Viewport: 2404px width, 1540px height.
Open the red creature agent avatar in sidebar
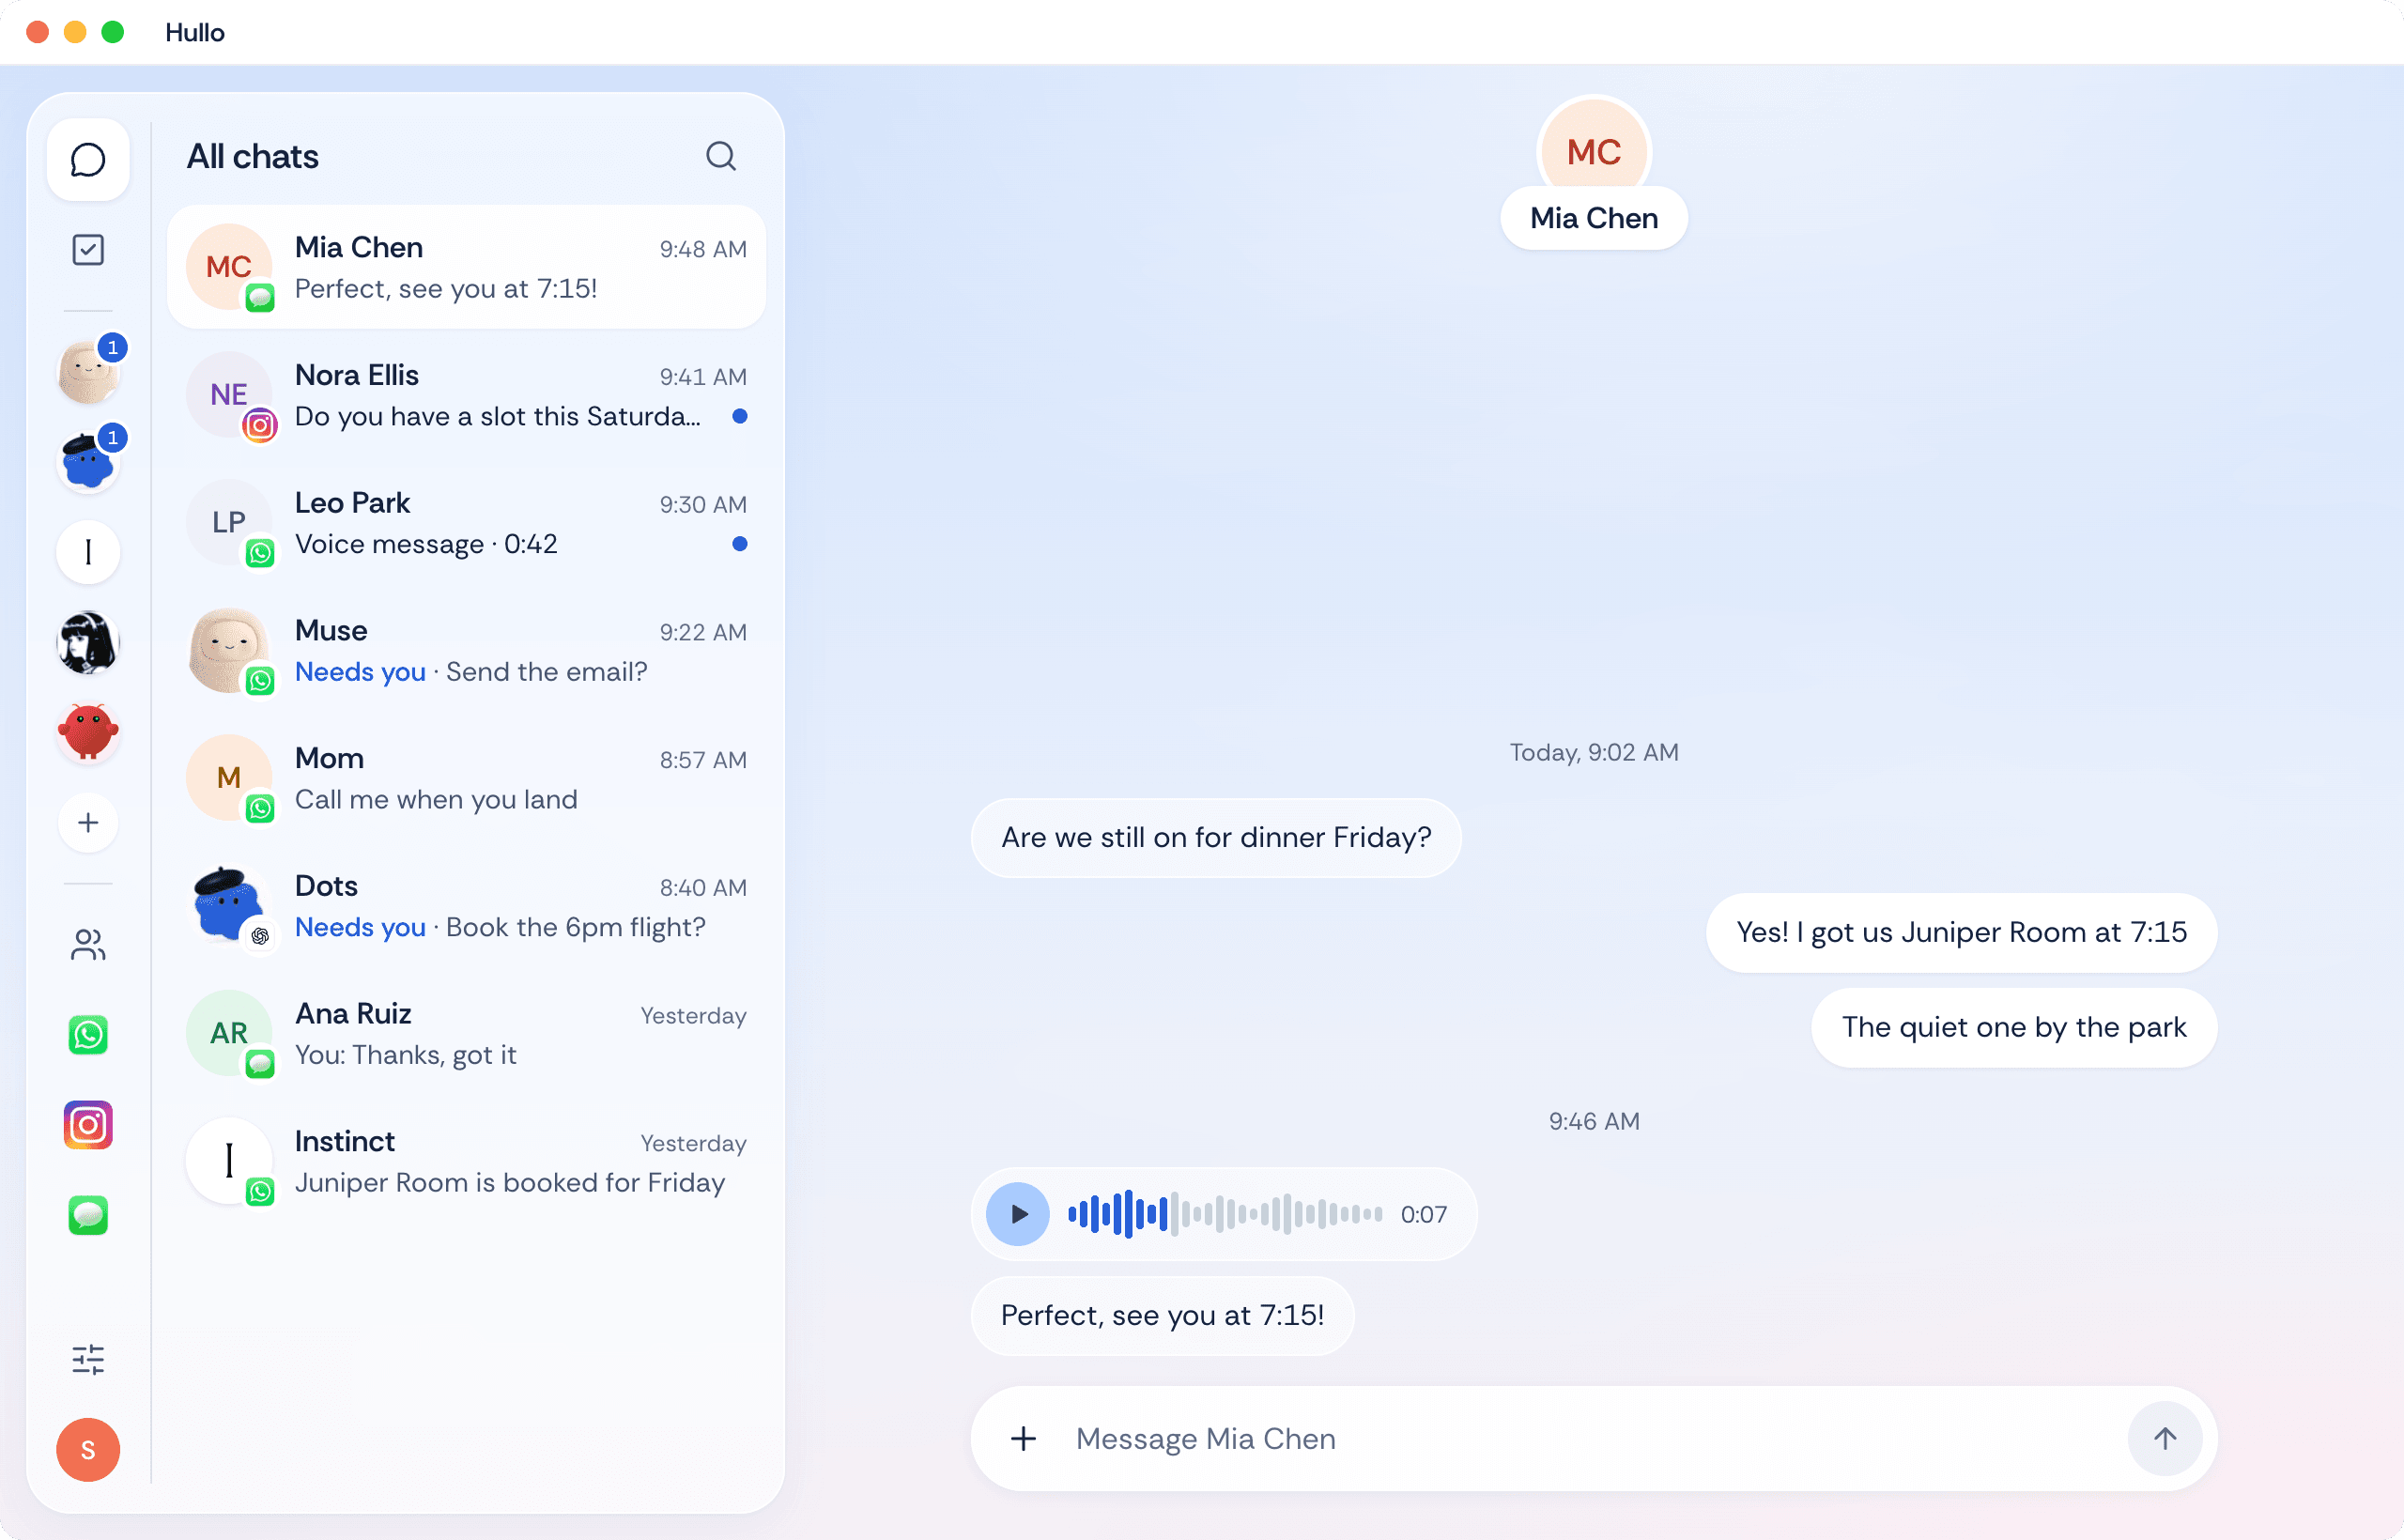pyautogui.click(x=88, y=732)
